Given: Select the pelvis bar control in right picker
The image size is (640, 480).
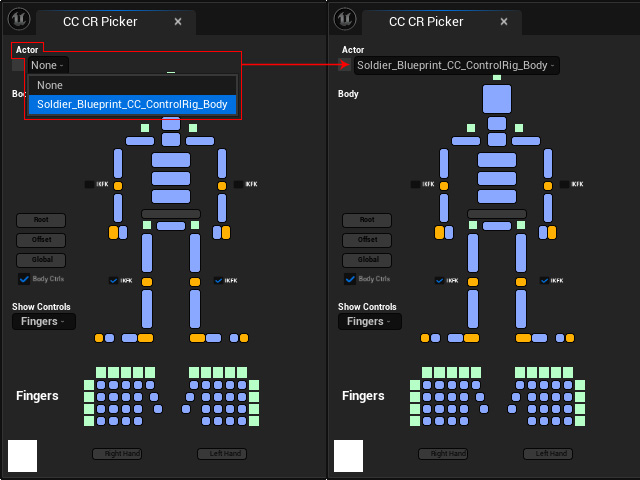Looking at the screenshot, I should [497, 214].
